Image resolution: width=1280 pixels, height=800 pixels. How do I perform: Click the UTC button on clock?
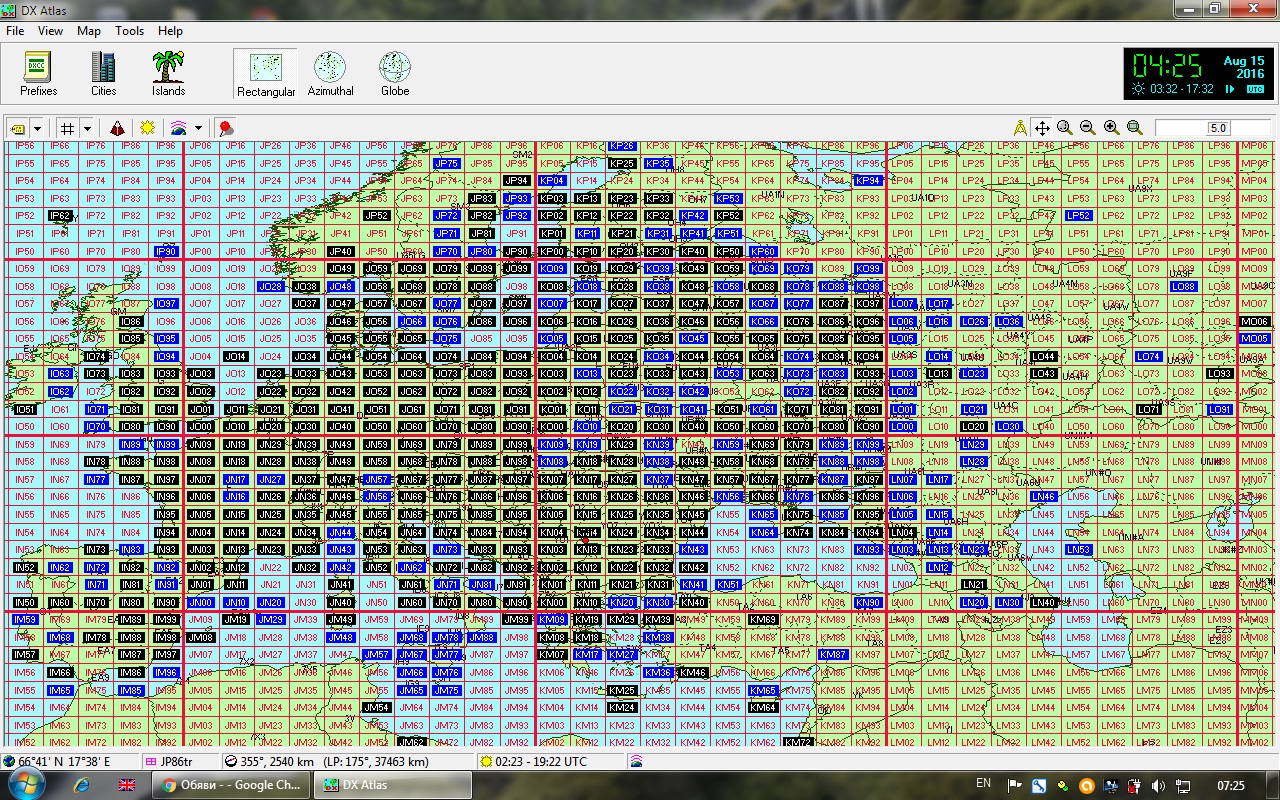pos(1255,89)
